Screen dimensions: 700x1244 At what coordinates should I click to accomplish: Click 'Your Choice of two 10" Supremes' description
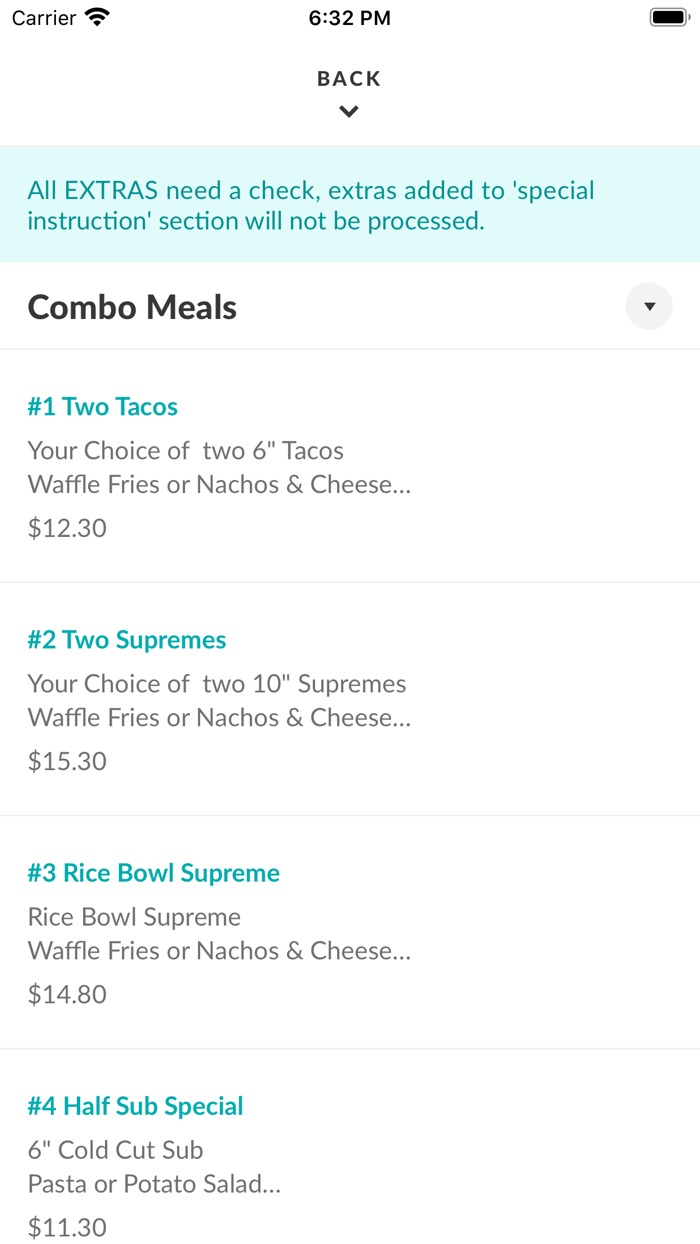(x=217, y=684)
